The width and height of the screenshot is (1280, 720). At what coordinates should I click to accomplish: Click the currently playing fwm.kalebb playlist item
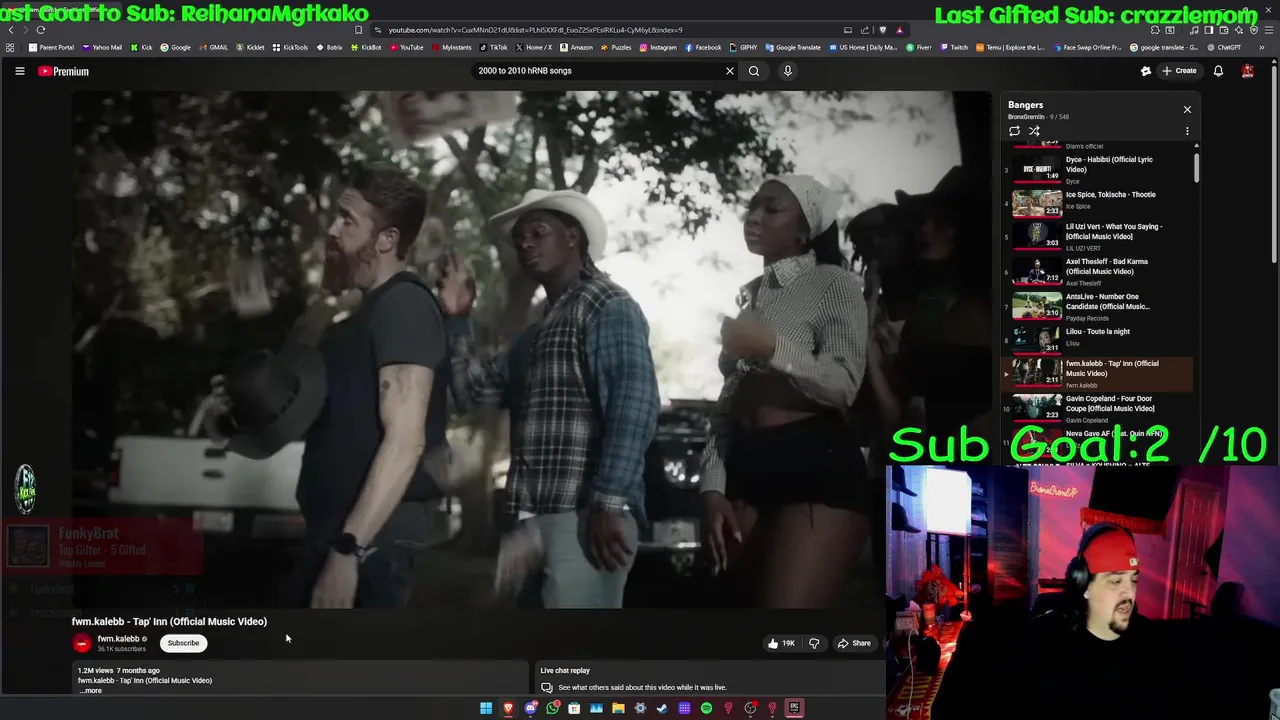1097,374
